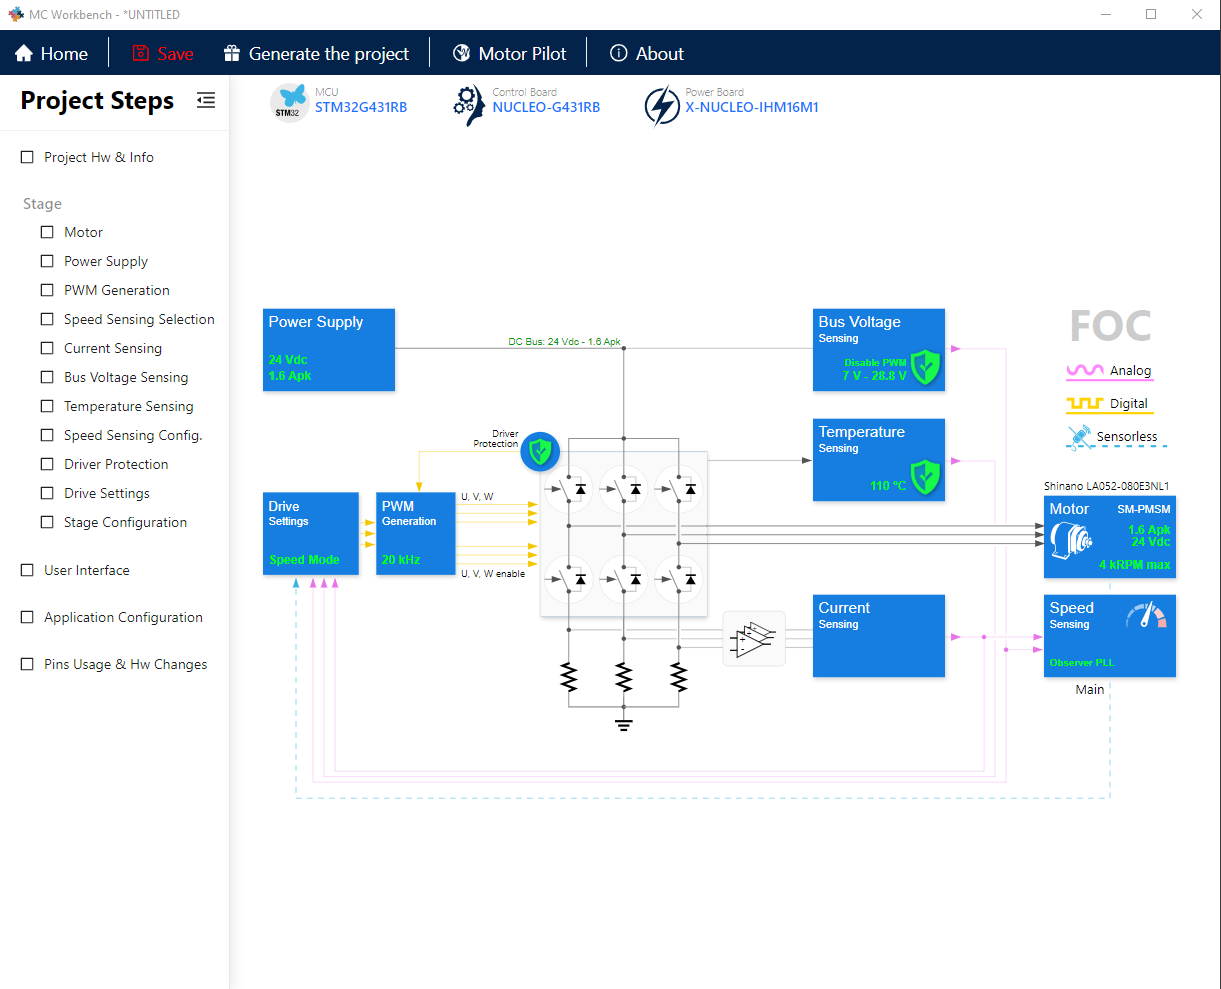Click the op-amp amplifier symbol

753,638
